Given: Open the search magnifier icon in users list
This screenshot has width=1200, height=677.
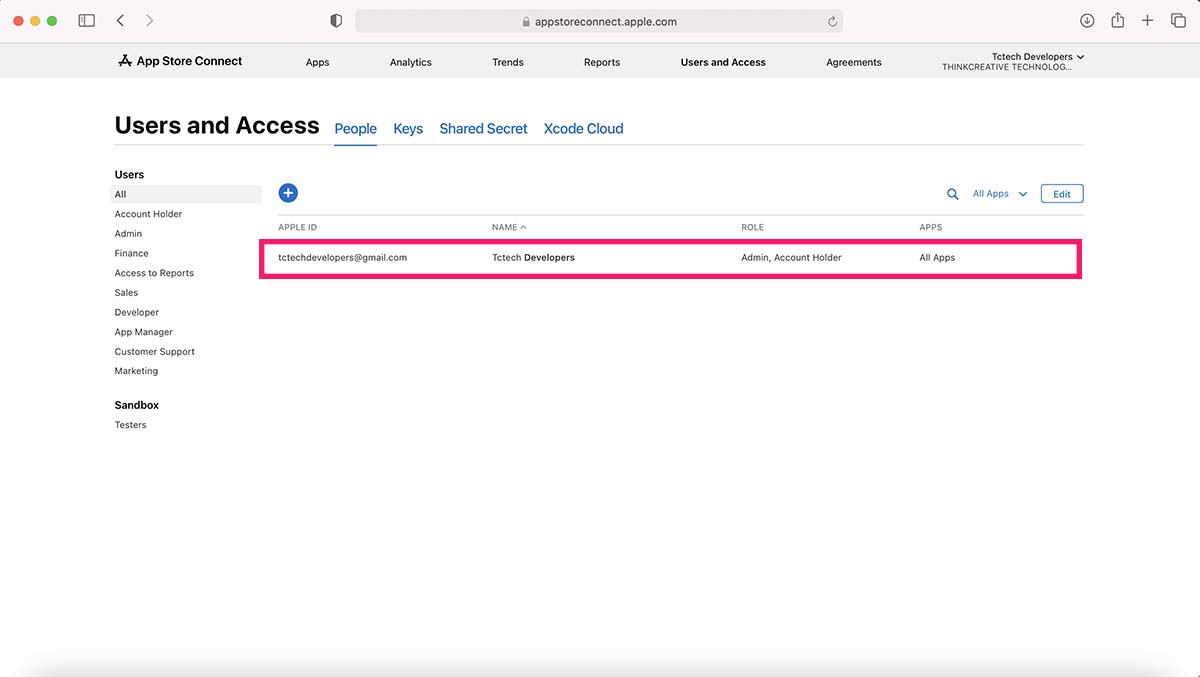Looking at the screenshot, I should pos(953,194).
